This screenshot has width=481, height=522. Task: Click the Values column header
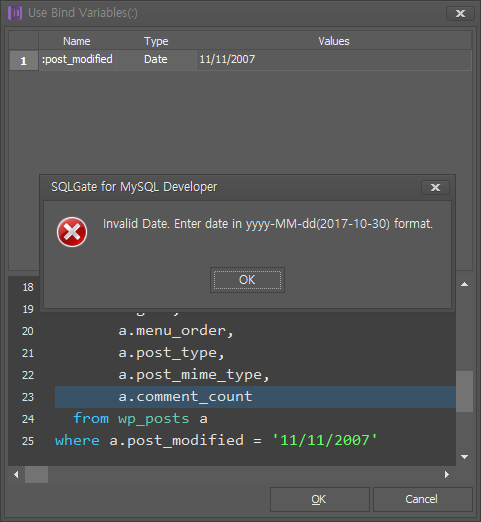click(x=334, y=41)
